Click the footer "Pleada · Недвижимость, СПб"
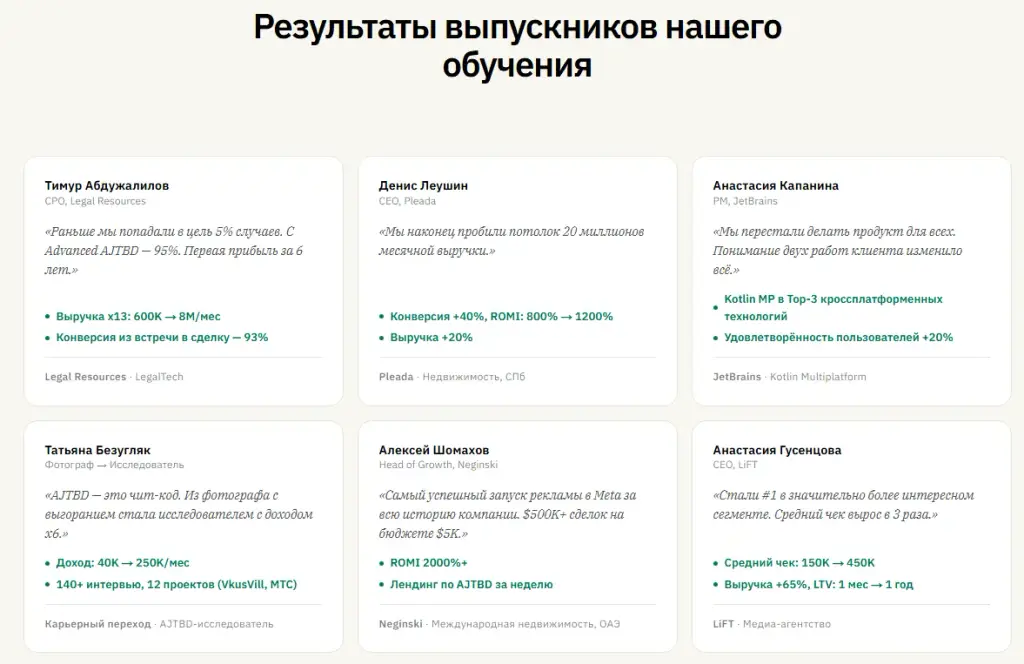The width and height of the screenshot is (1024, 664). 452,377
